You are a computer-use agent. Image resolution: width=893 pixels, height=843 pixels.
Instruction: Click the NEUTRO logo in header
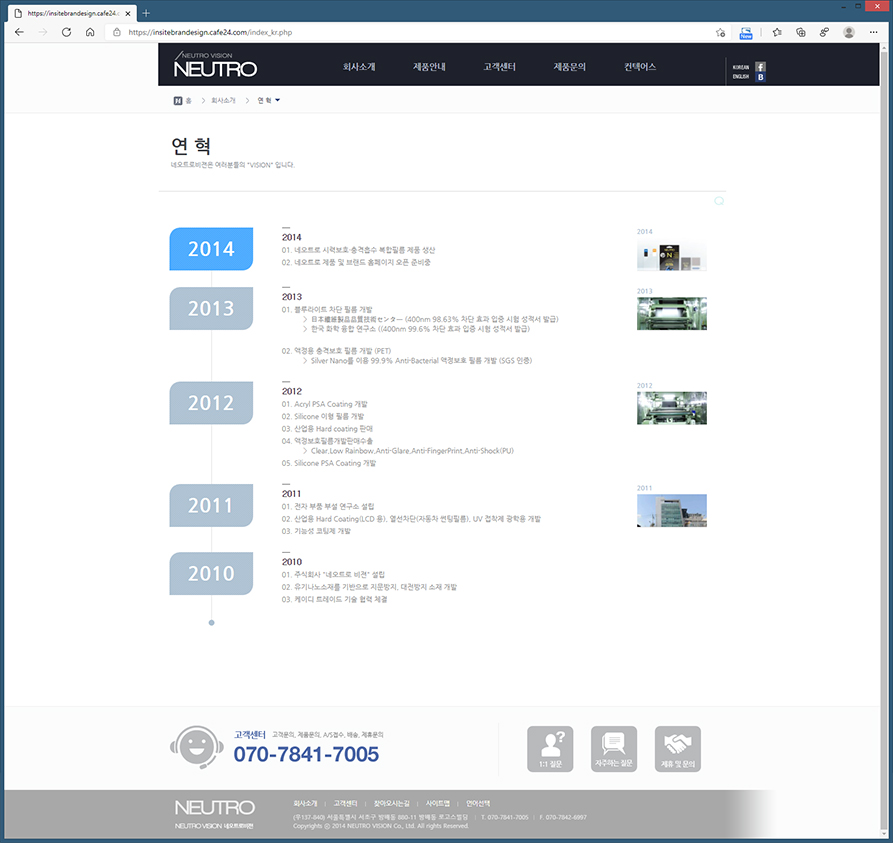215,65
